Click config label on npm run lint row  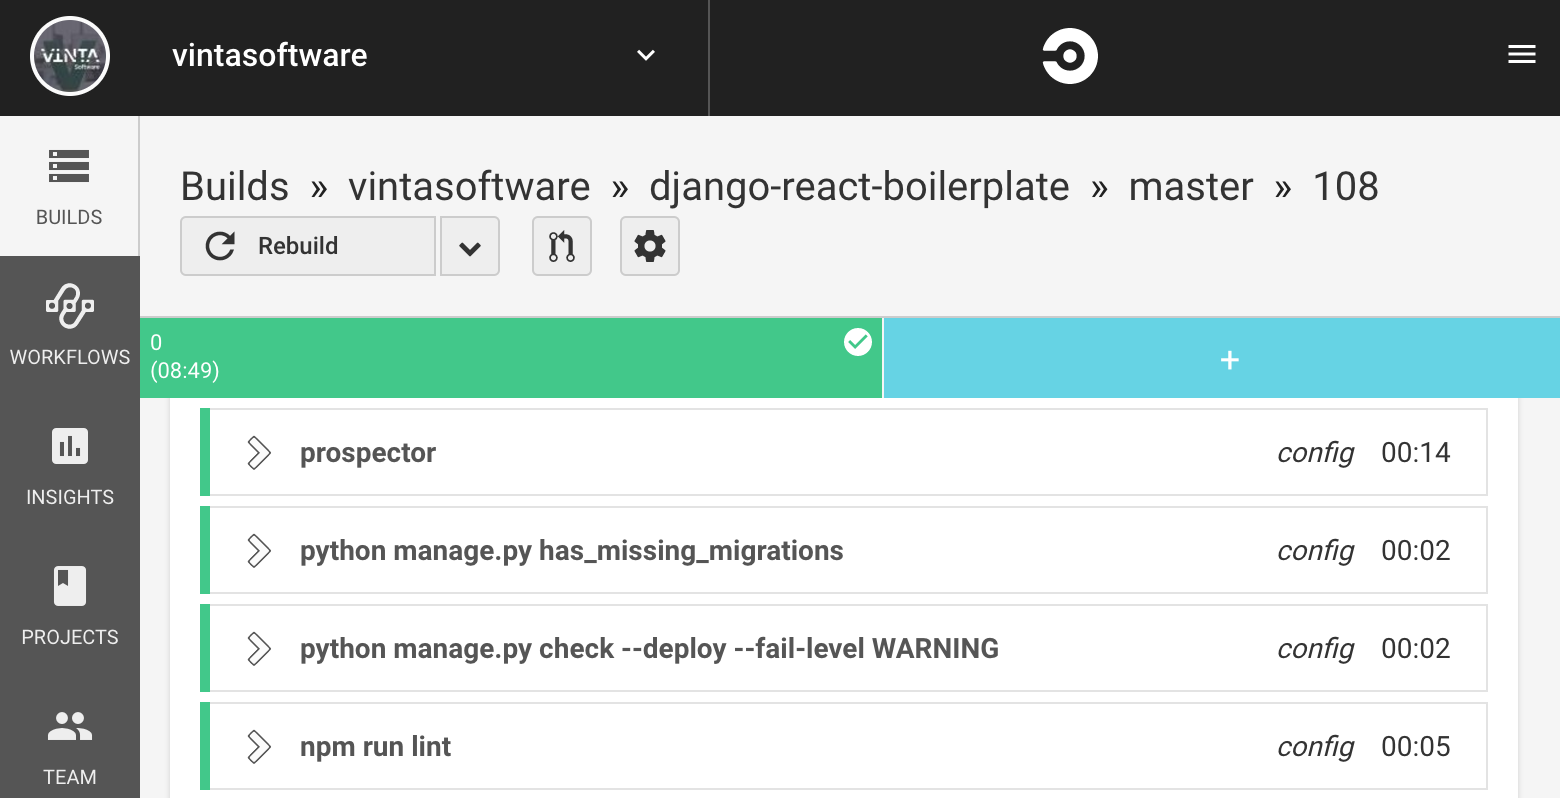tap(1315, 747)
